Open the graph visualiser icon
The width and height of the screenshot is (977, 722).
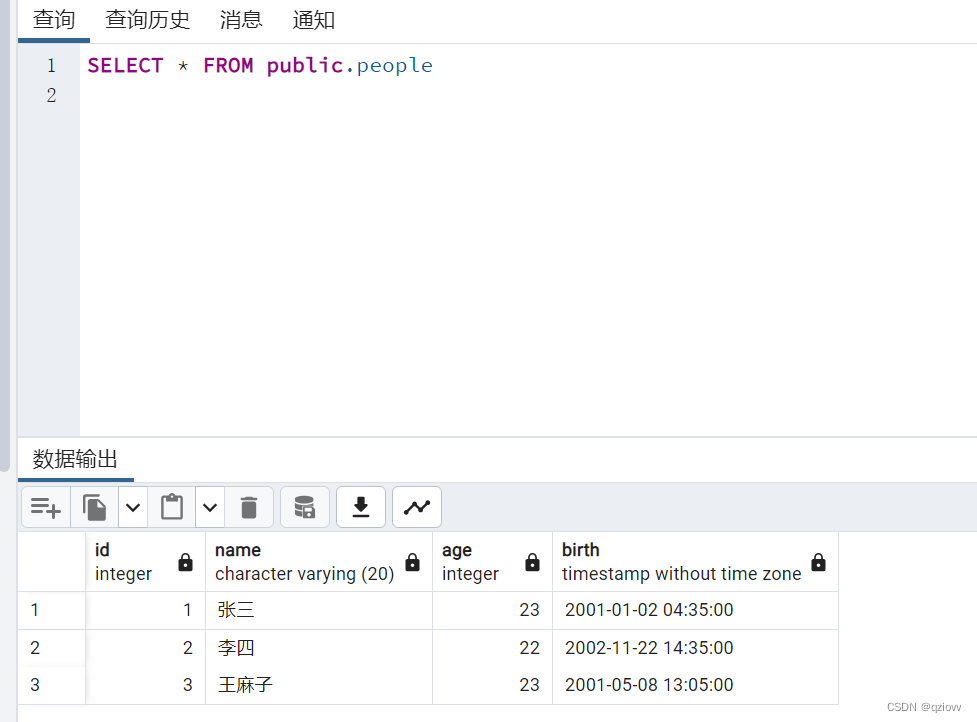tap(417, 507)
